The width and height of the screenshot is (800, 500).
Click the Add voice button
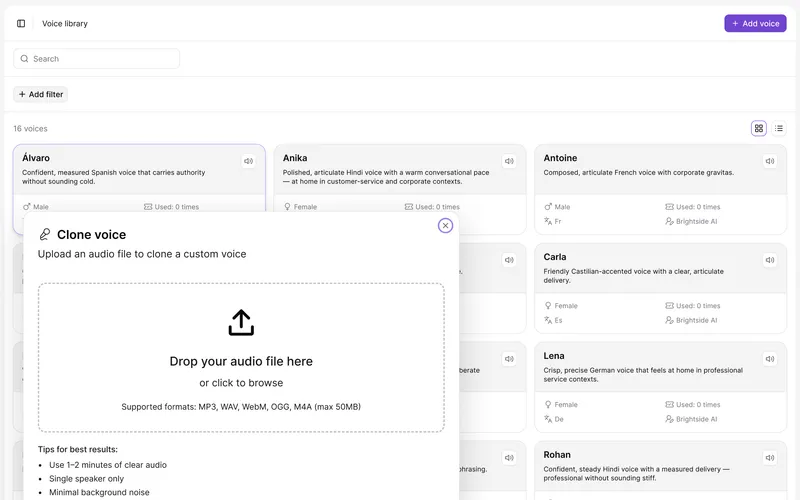point(755,23)
